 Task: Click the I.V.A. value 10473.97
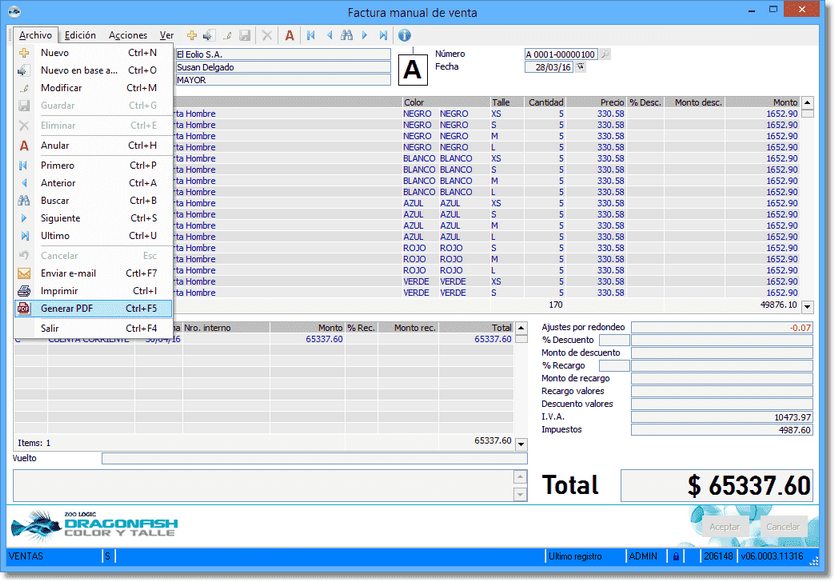point(722,417)
